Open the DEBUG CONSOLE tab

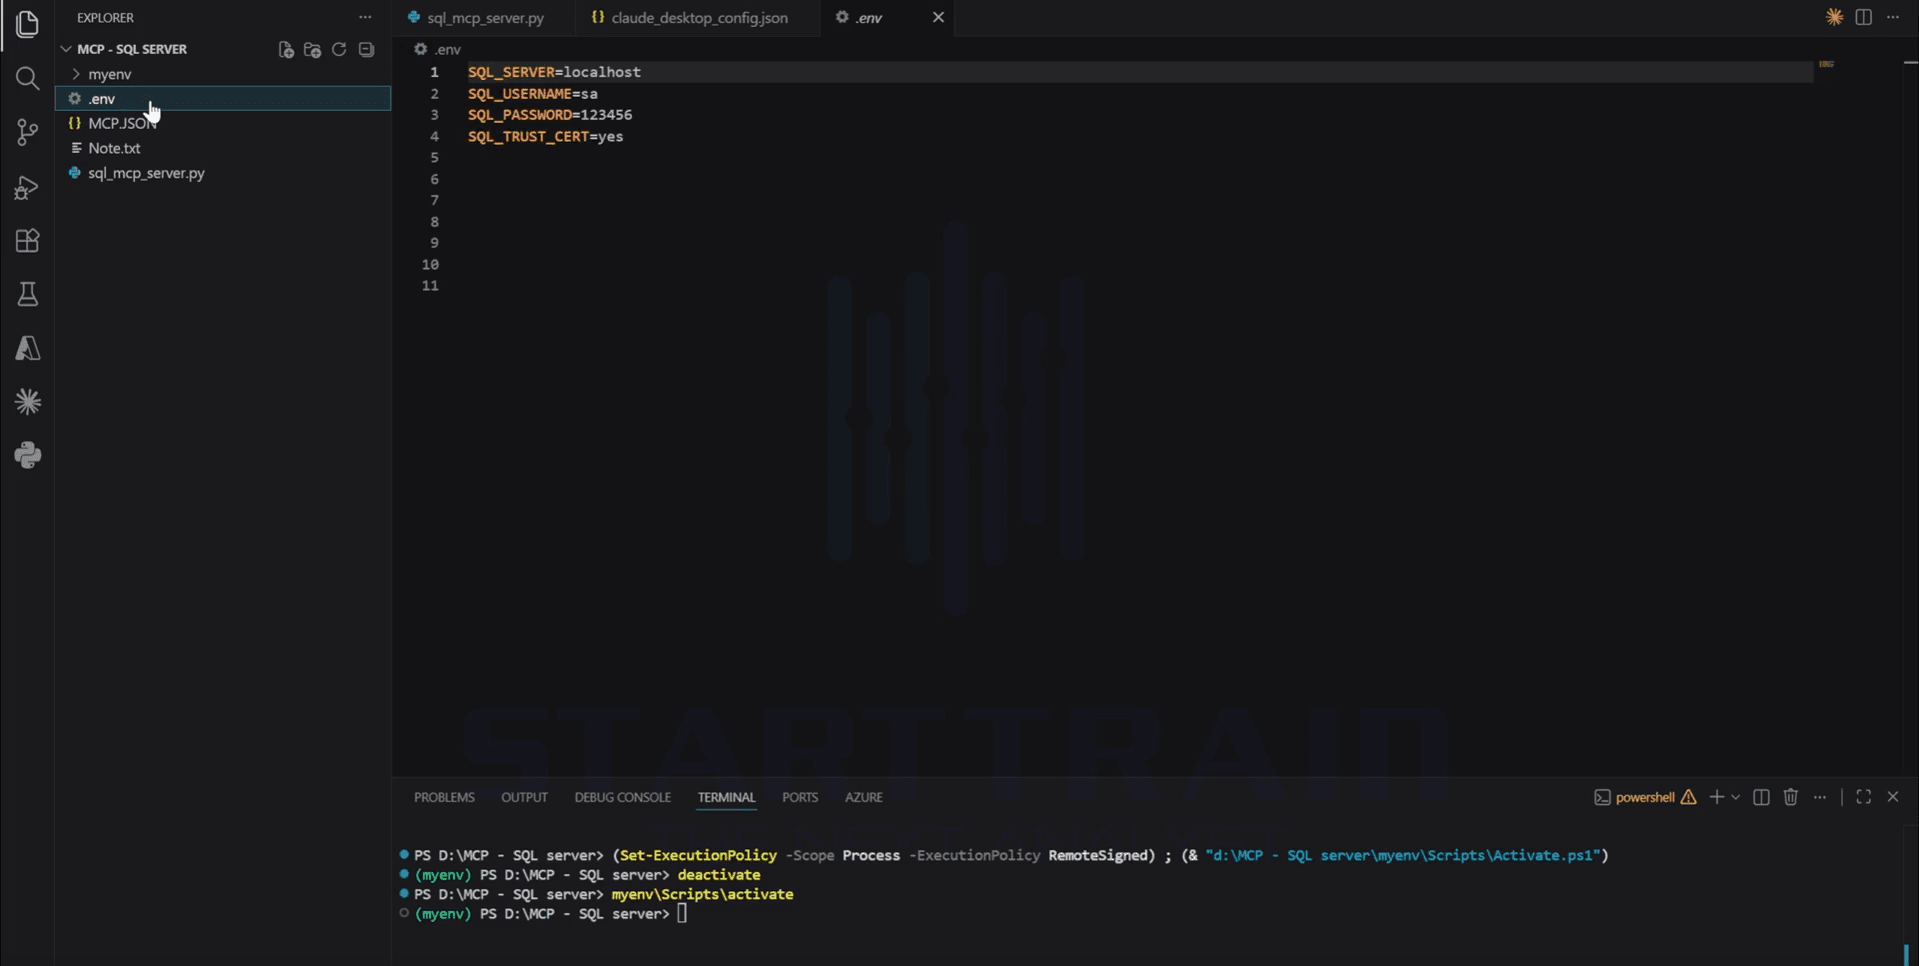622,797
